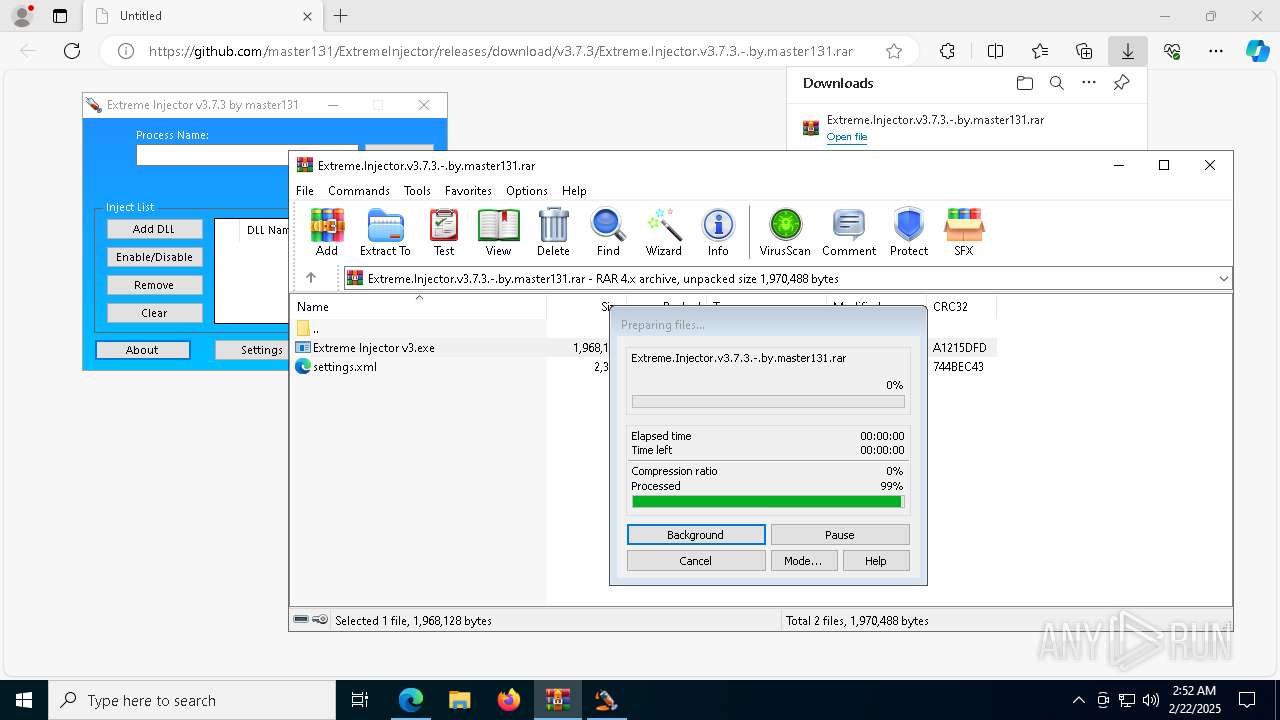Click the Find toolbar icon
Viewport: 1280px width, 720px height.
click(608, 232)
